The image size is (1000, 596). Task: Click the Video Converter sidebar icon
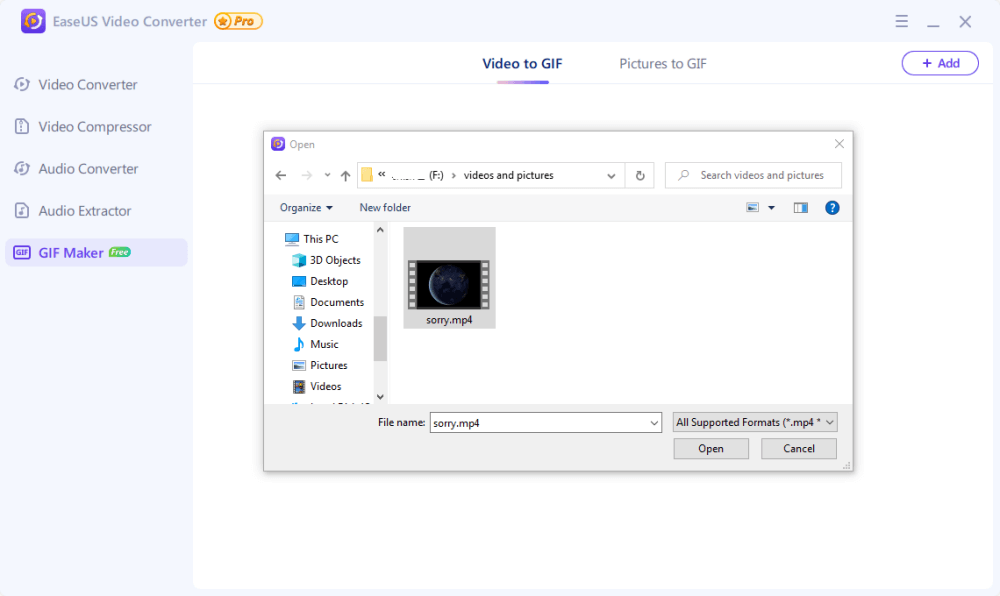pos(22,85)
